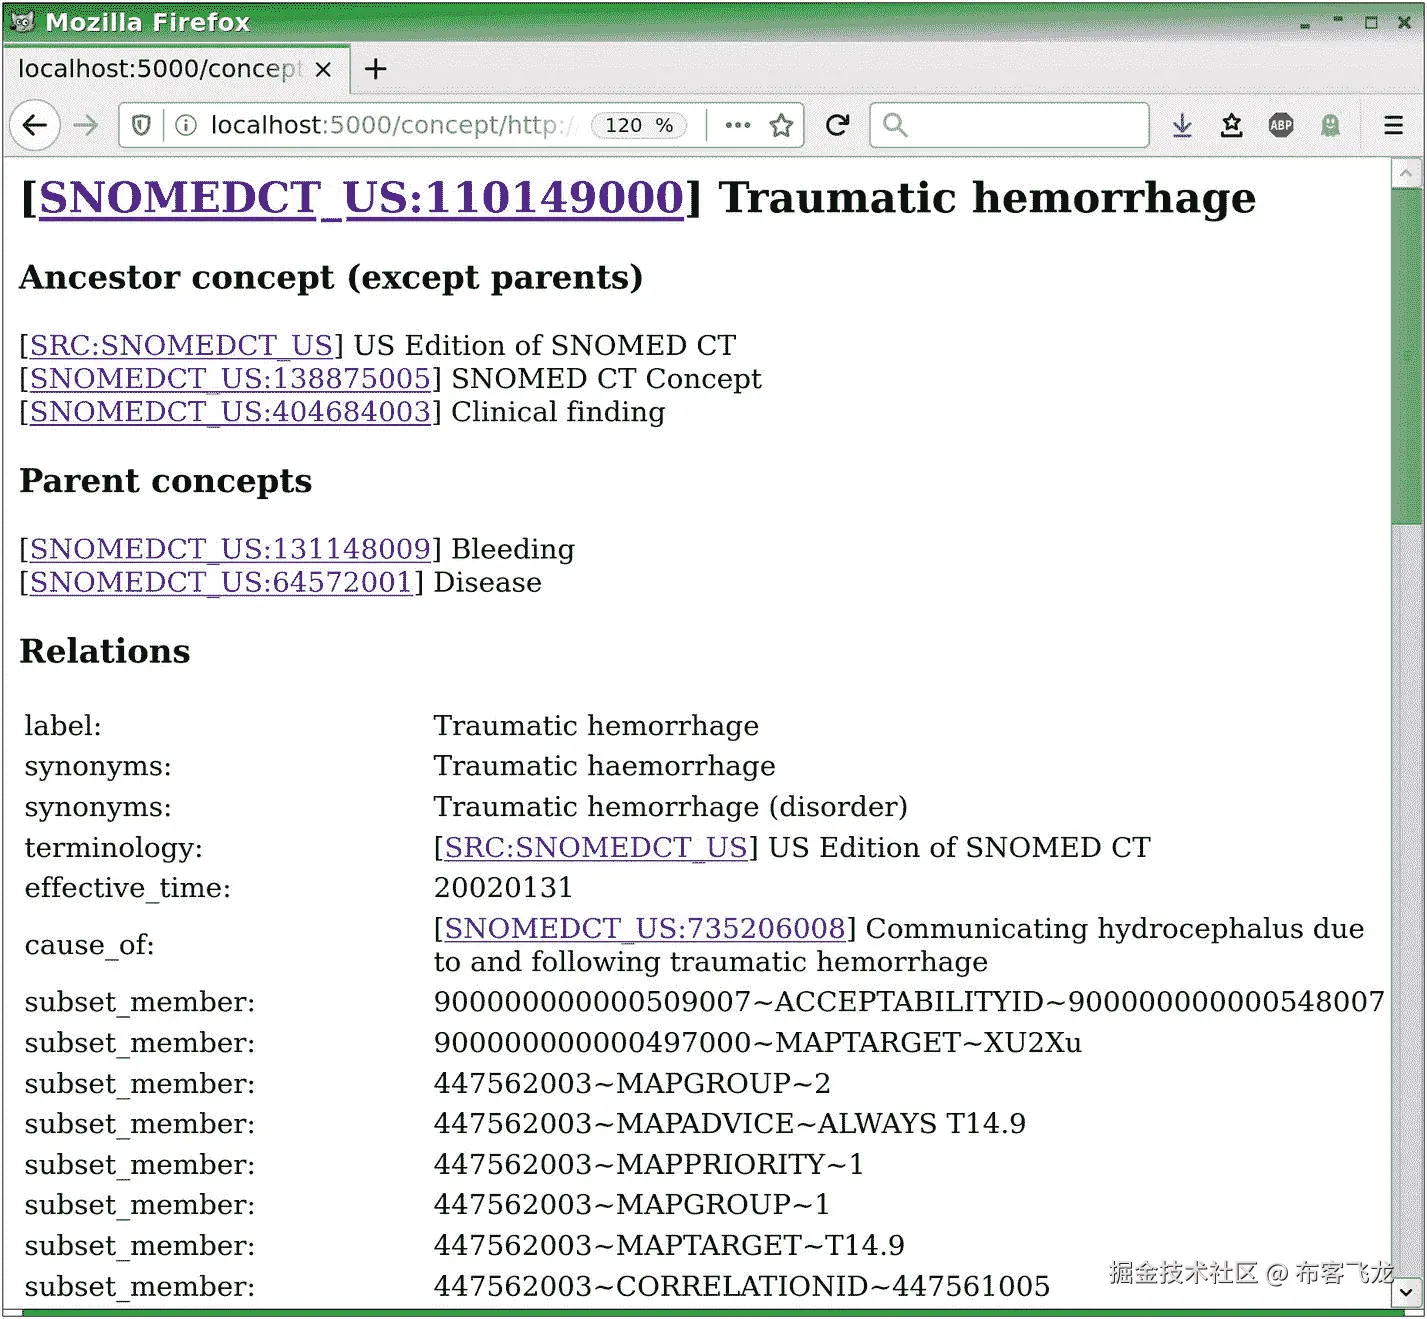Show site information via the info icon
Viewport: 1427px width, 1319px height.
point(185,125)
